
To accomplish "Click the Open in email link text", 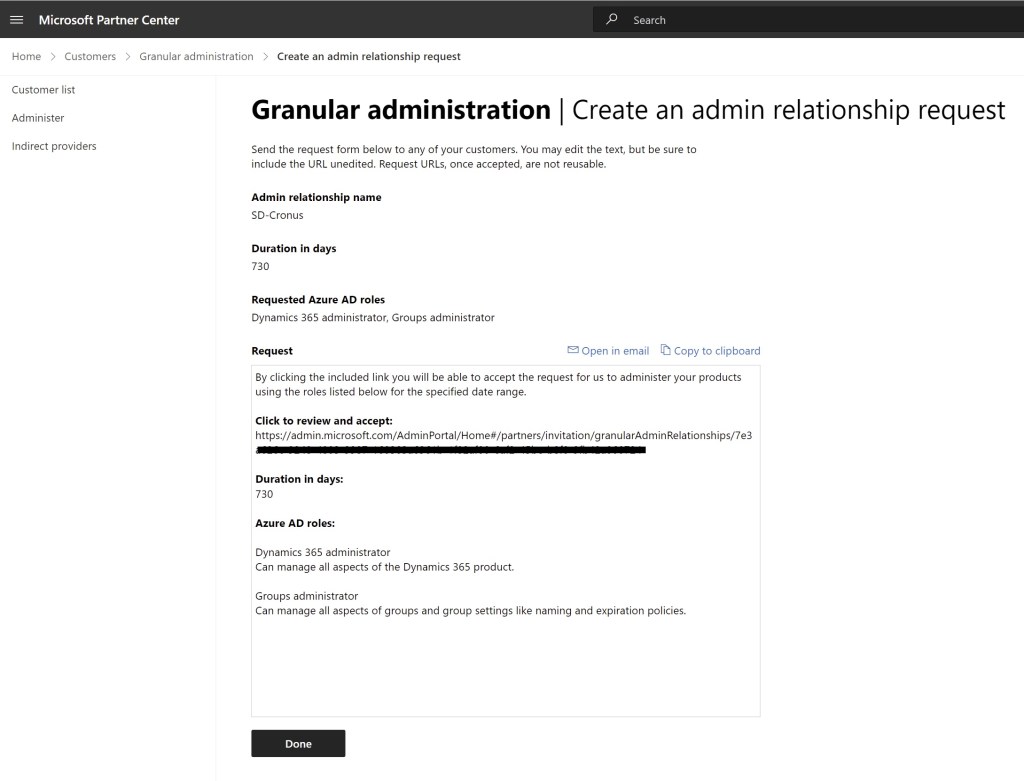I will coord(615,351).
